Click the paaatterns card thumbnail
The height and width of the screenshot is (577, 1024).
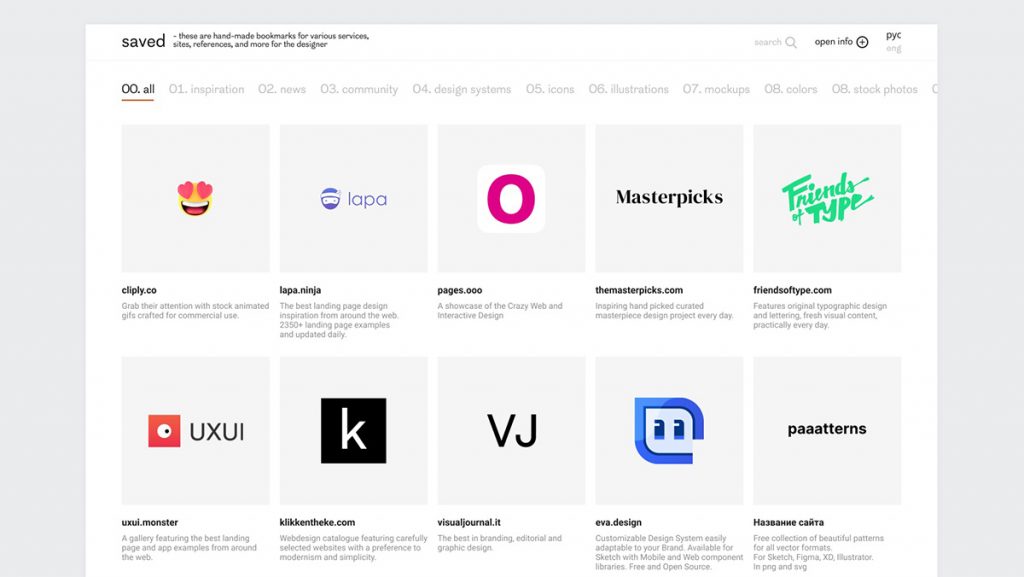point(826,428)
